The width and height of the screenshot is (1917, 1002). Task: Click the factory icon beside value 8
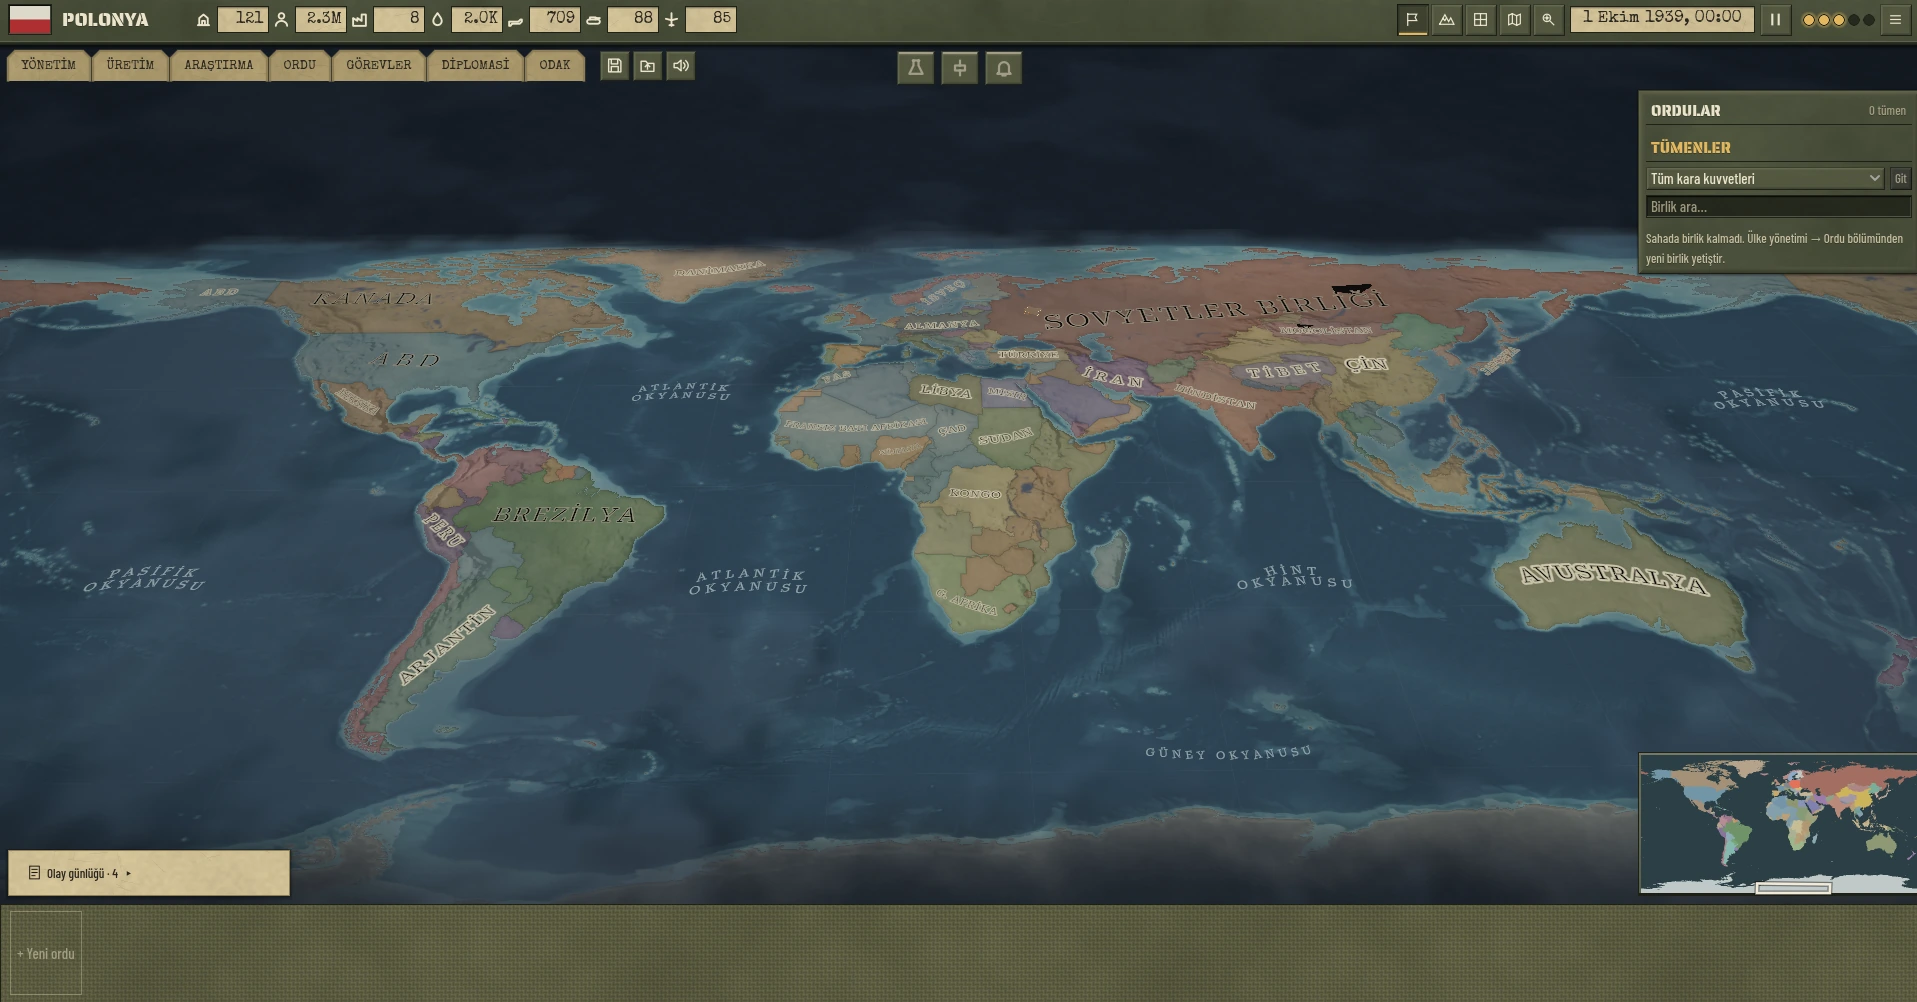(x=359, y=20)
